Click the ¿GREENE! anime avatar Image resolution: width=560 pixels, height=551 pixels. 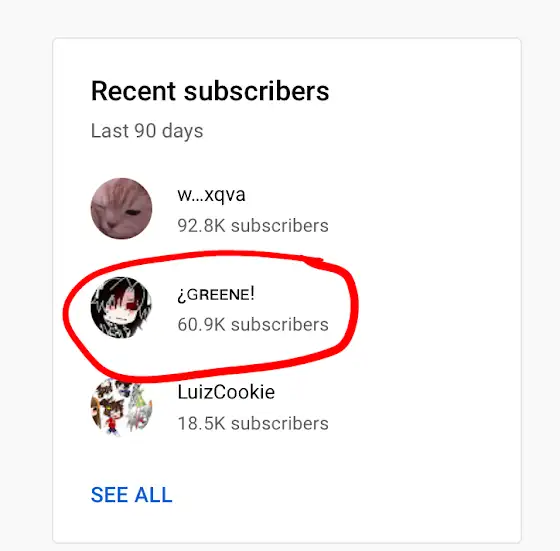[121, 307]
